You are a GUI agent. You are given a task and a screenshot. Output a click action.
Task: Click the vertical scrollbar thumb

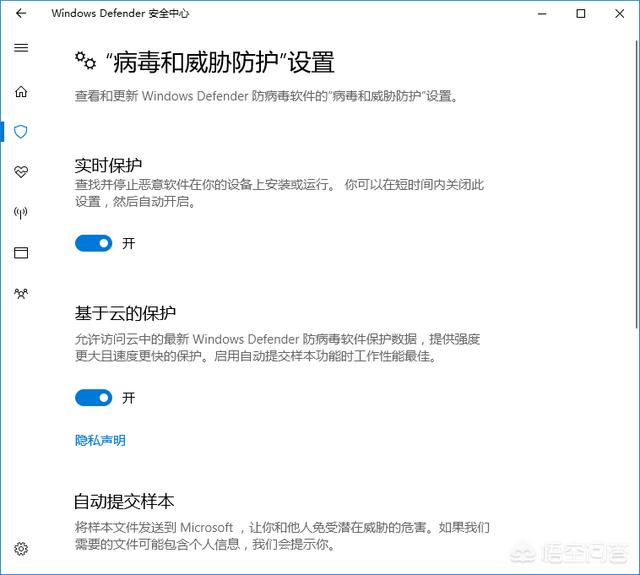(x=636, y=184)
